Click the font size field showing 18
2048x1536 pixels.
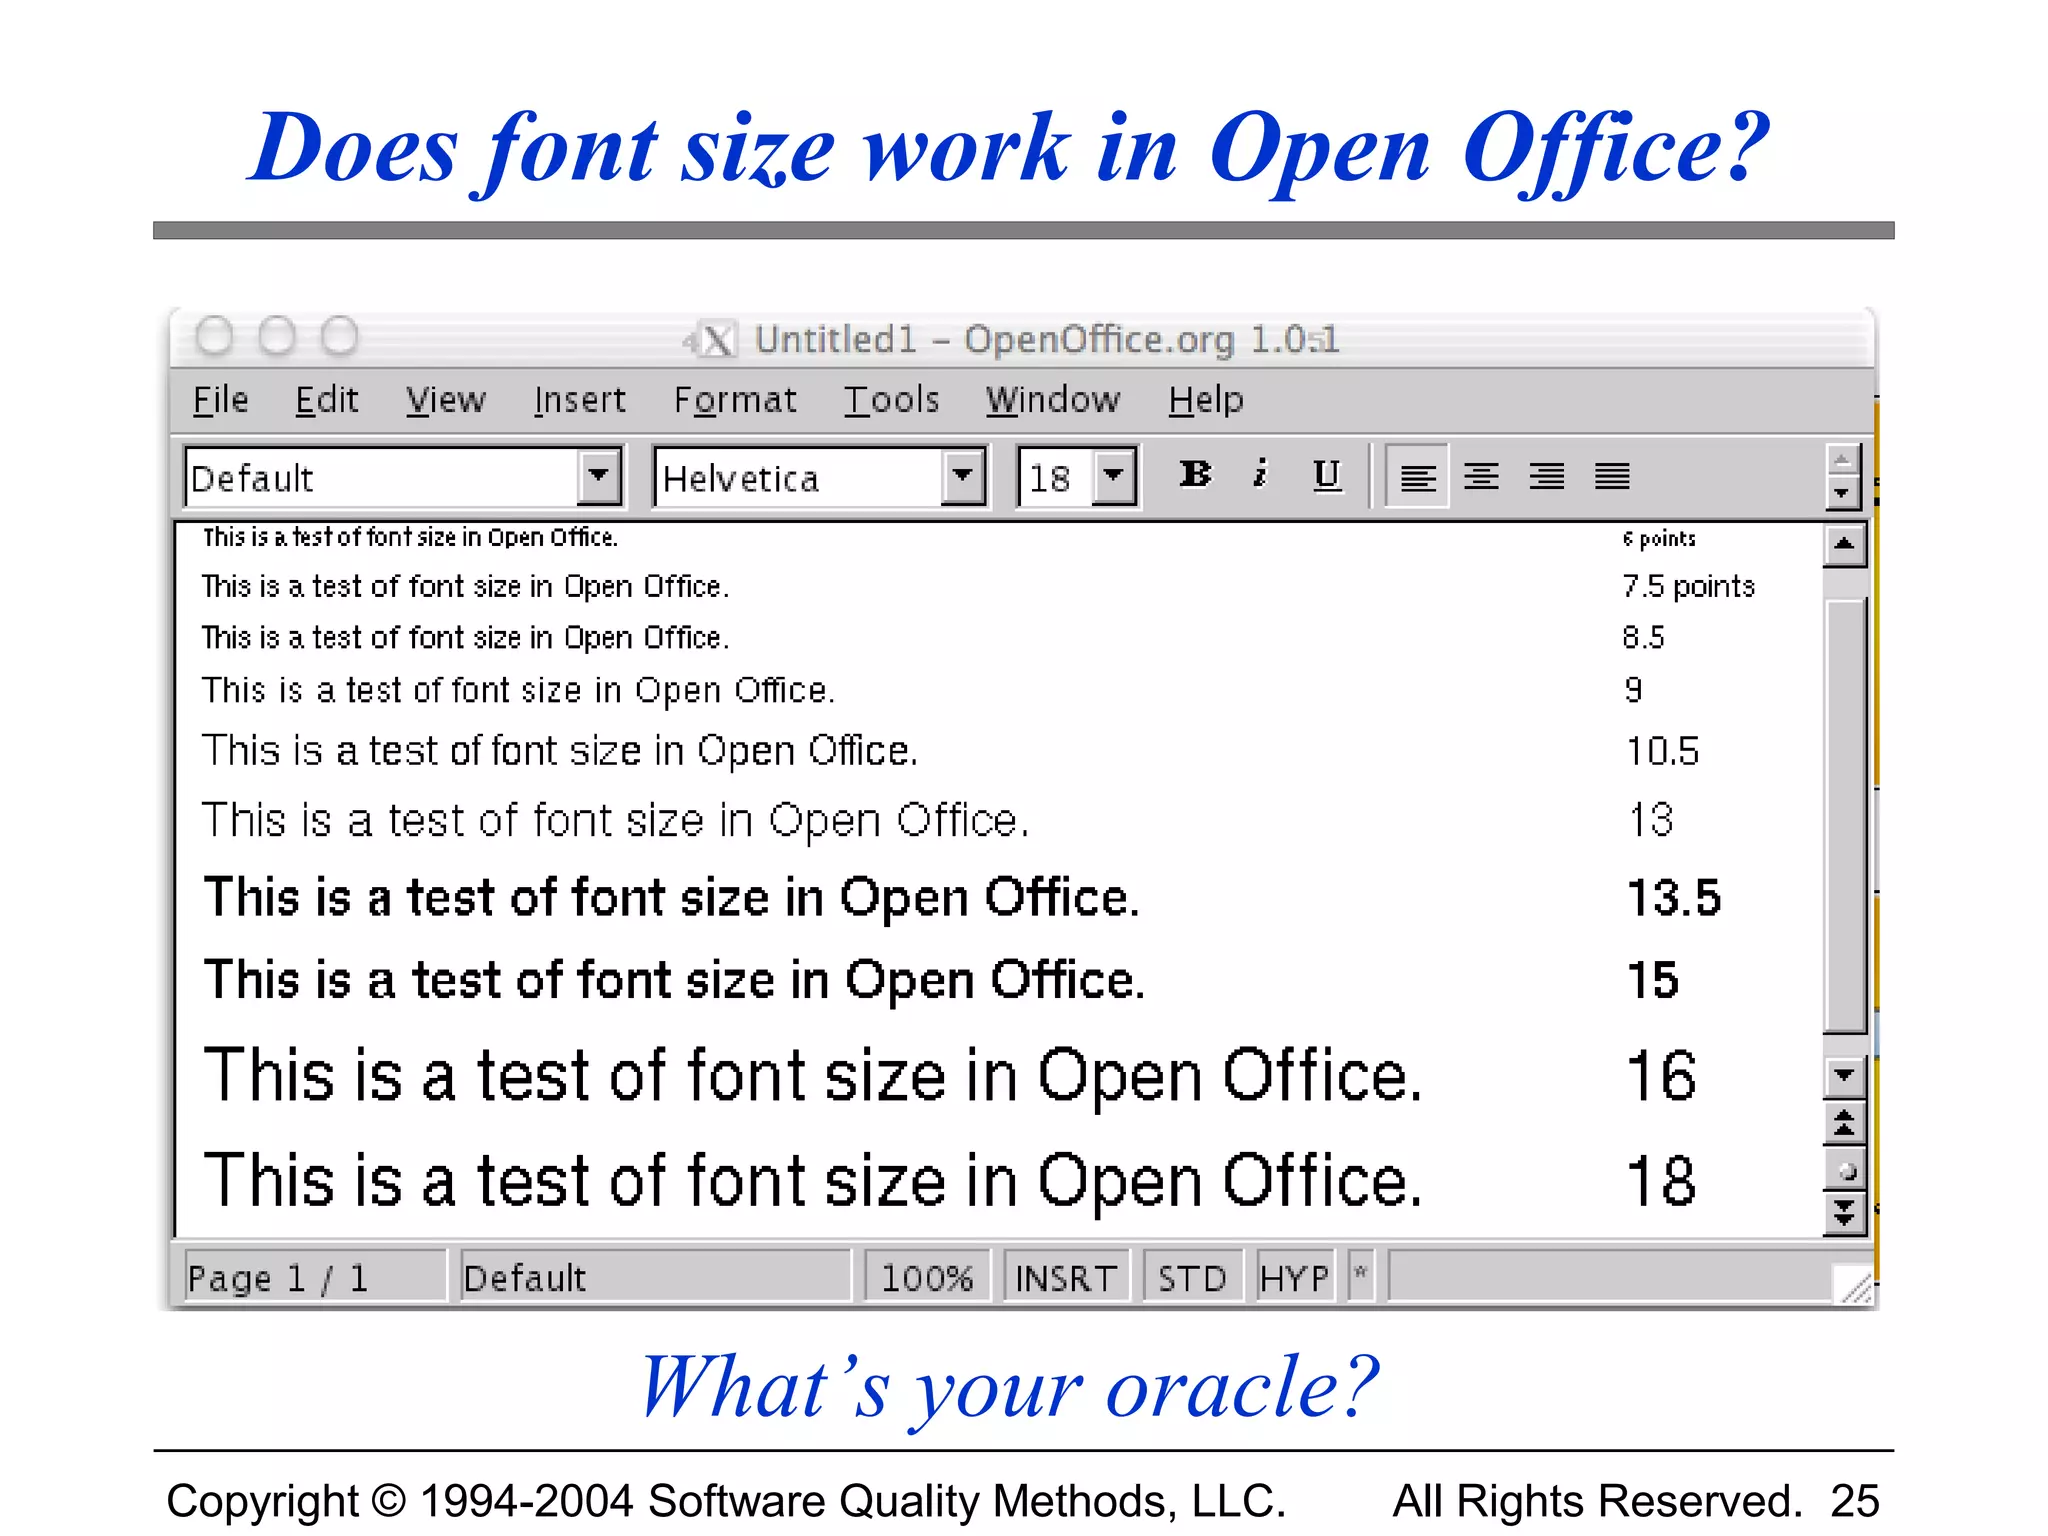point(1056,478)
